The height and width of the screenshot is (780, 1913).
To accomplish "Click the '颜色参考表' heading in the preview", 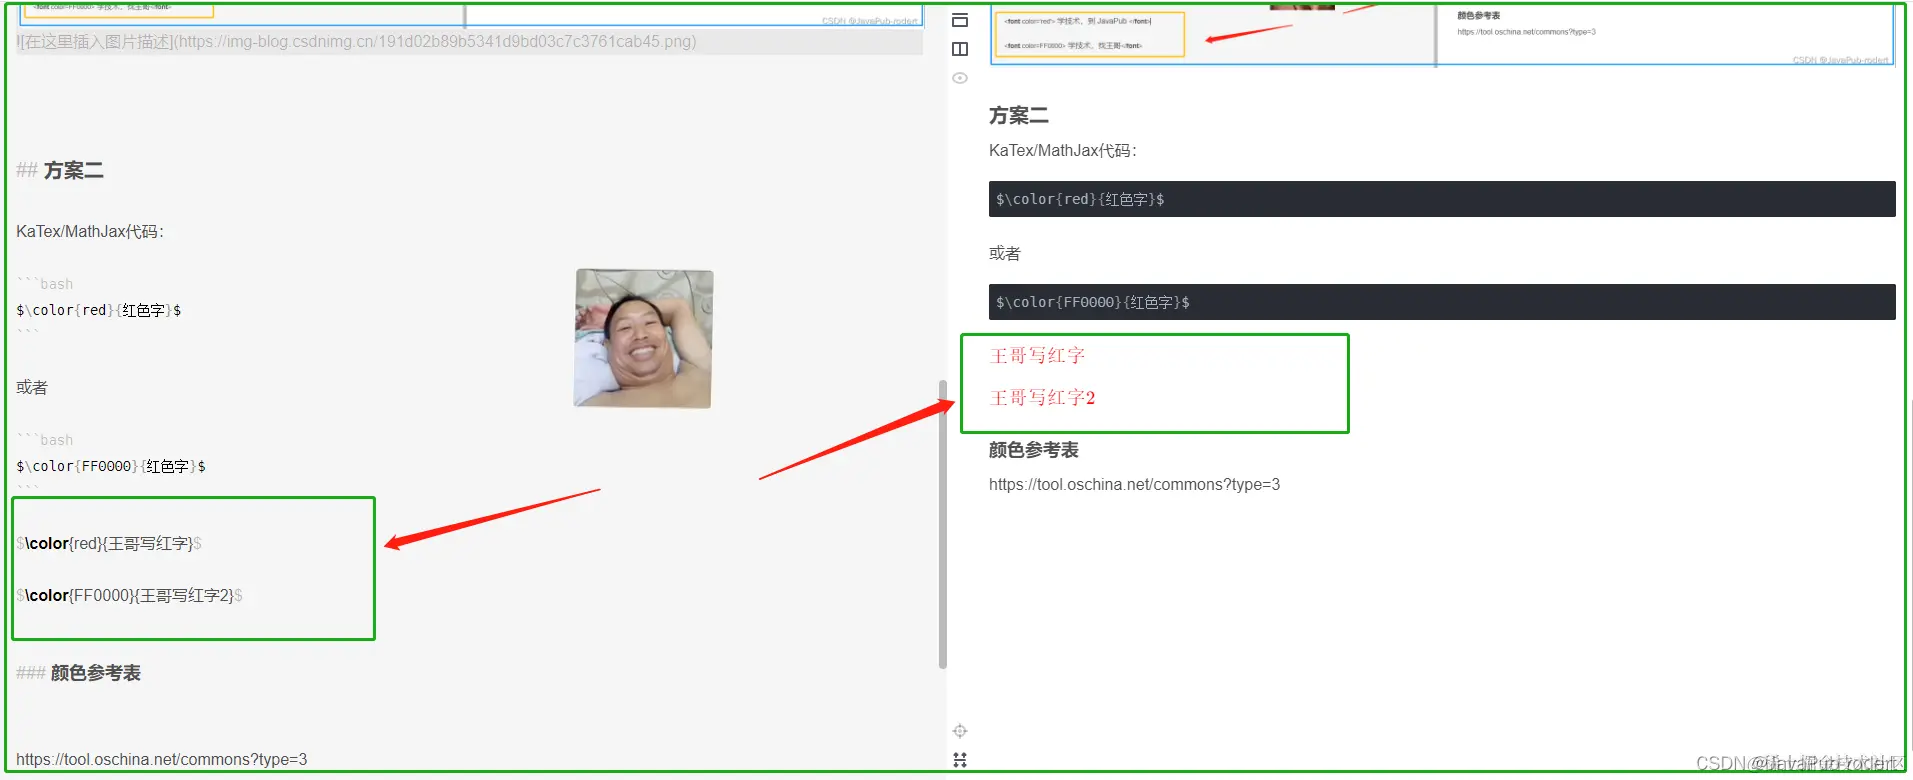I will (1034, 451).
